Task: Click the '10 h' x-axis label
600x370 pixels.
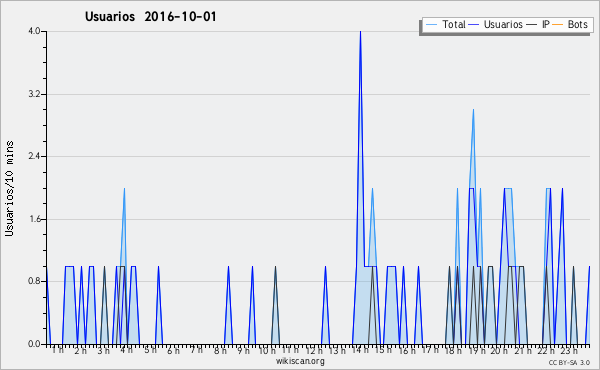Action: (267, 350)
